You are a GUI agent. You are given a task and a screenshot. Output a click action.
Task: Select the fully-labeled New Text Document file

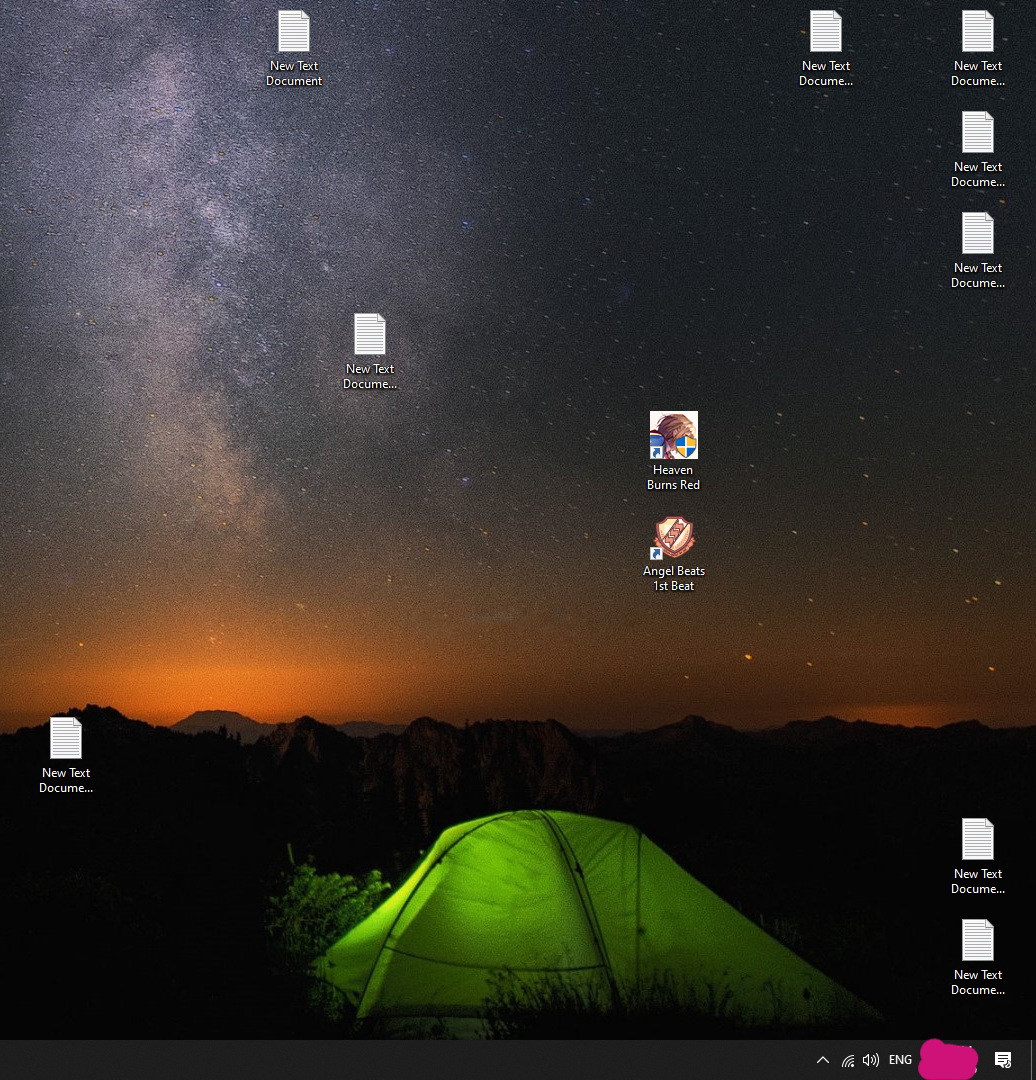(x=294, y=48)
